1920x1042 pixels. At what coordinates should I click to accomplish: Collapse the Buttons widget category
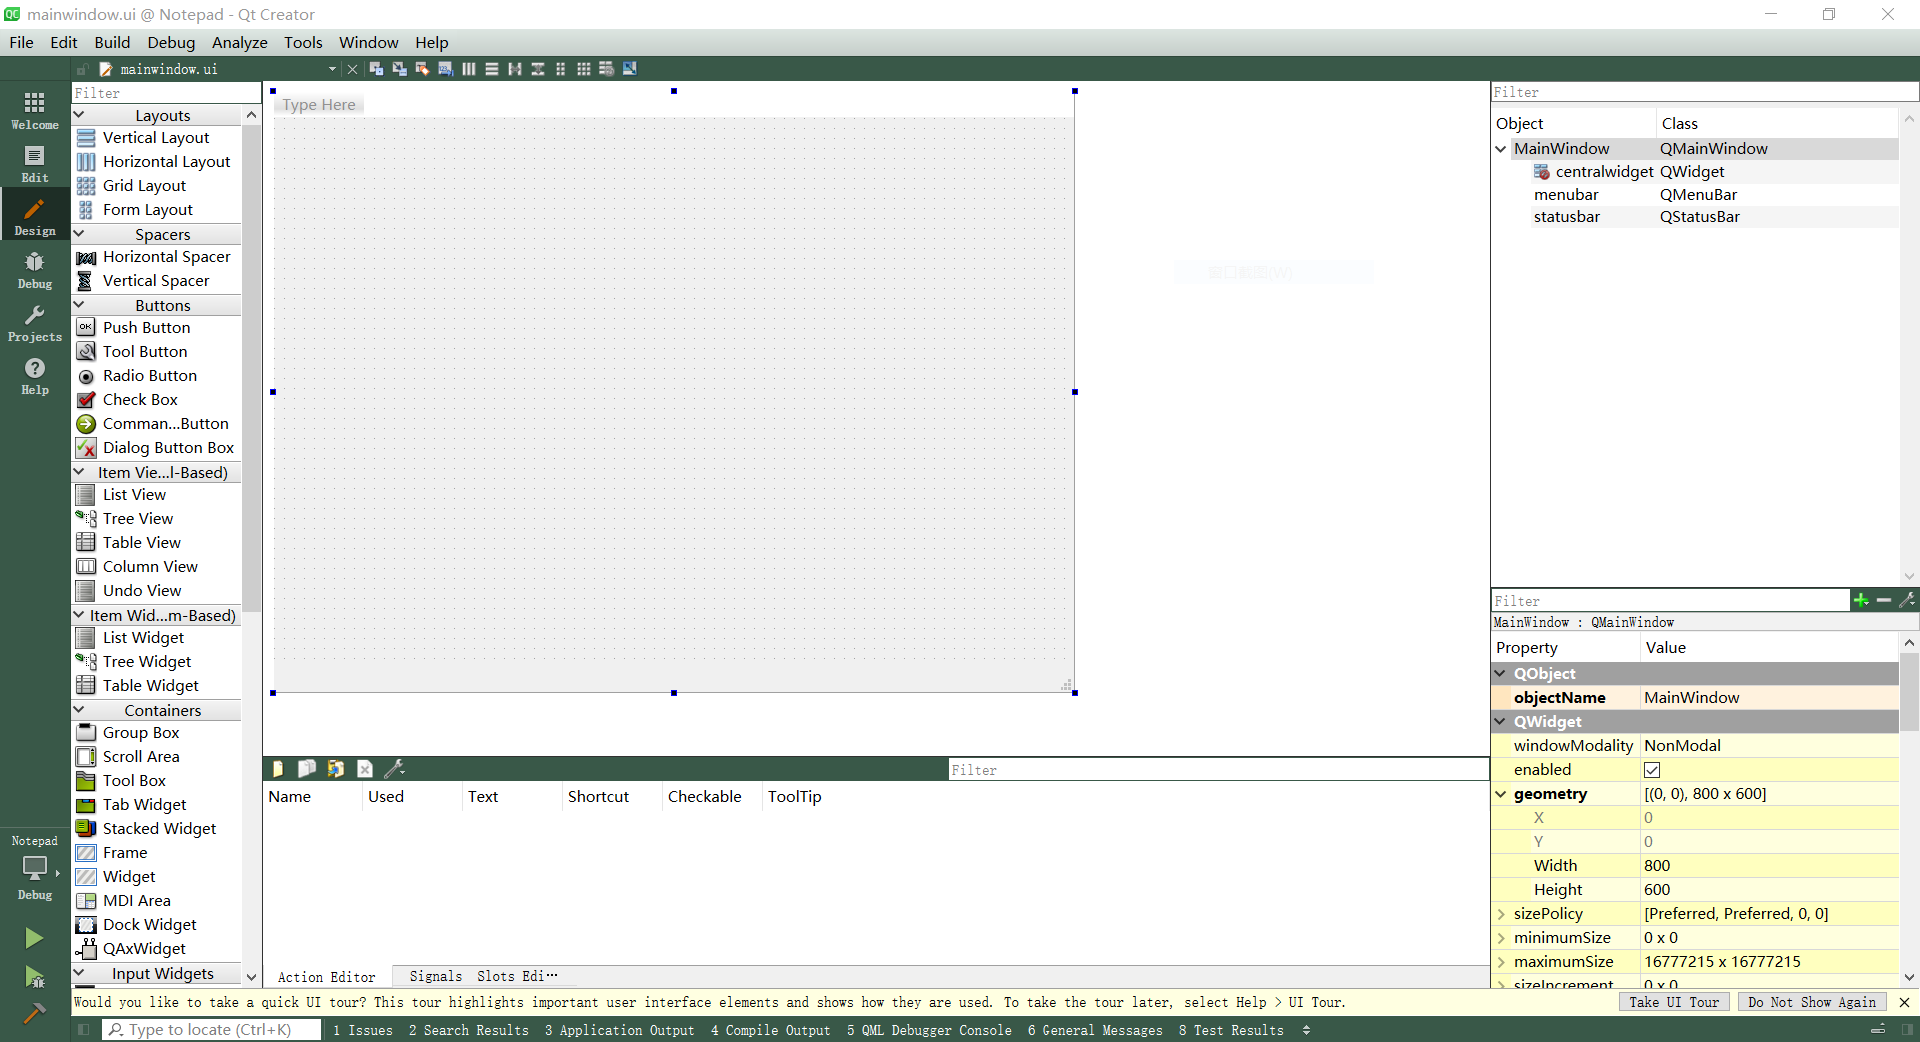pyautogui.click(x=79, y=305)
